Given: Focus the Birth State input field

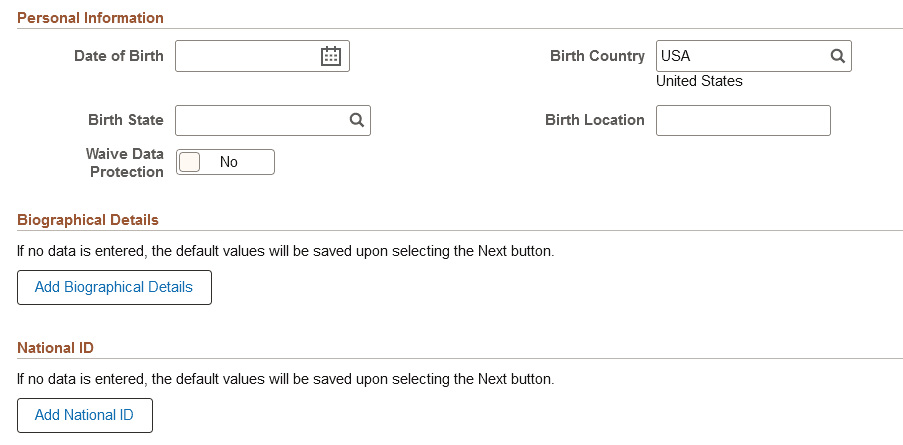Looking at the screenshot, I should click(x=260, y=120).
